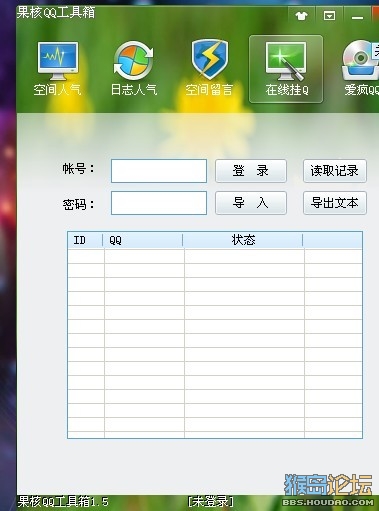Image resolution: width=379 pixels, height=511 pixels.
Task: Open the 爱疯QQ disc tool
Action: 361,68
